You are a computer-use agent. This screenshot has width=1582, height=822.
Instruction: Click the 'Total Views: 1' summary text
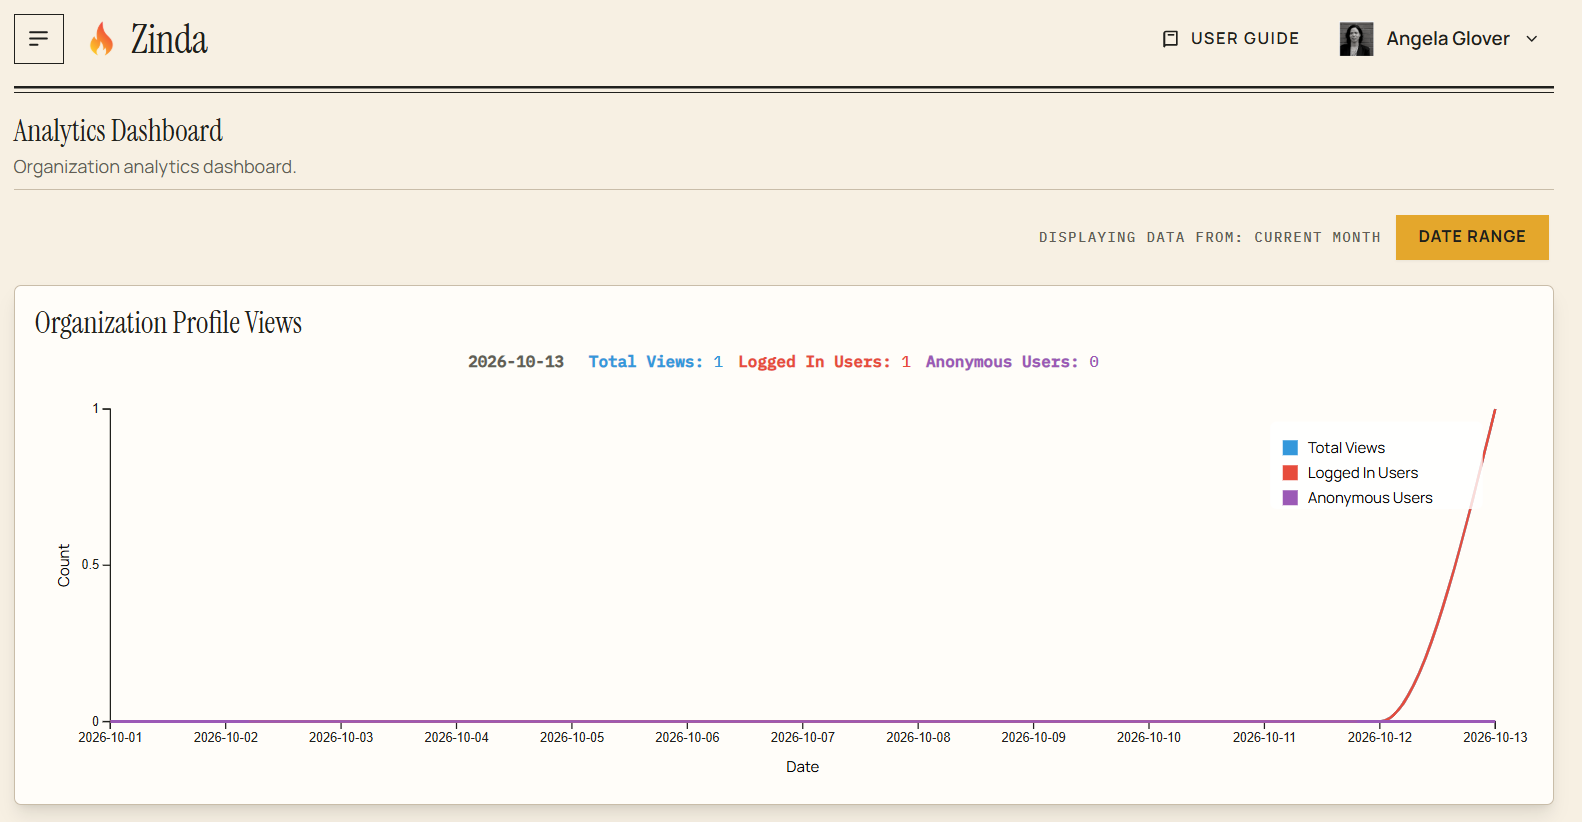point(655,362)
